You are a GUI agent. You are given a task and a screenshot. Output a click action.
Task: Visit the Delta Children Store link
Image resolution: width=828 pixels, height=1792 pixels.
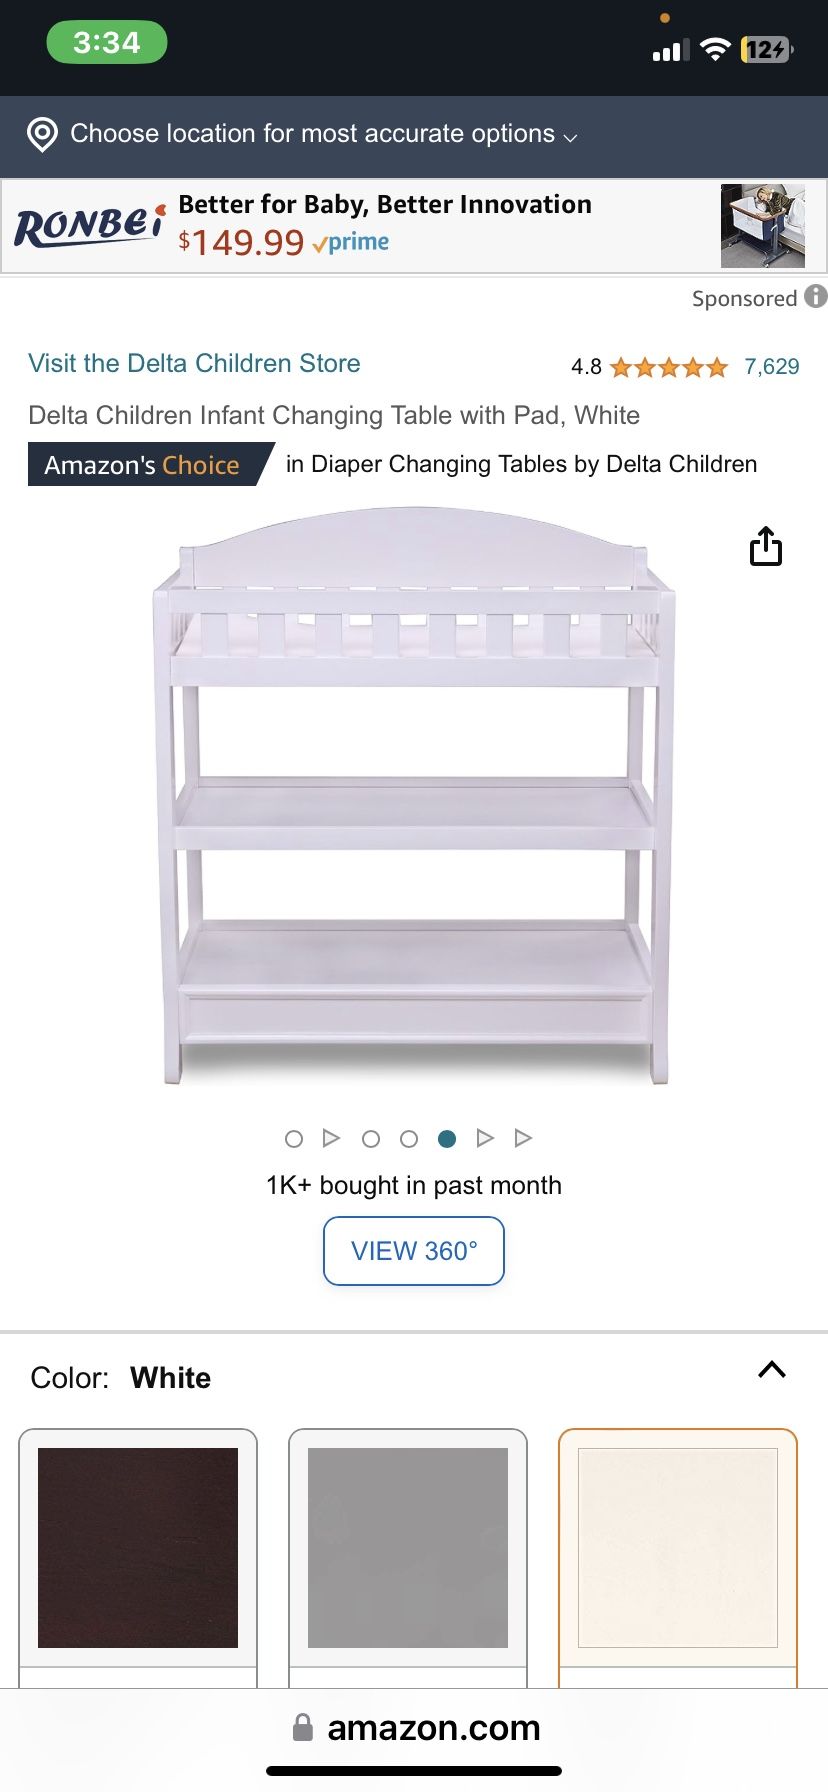pos(194,363)
